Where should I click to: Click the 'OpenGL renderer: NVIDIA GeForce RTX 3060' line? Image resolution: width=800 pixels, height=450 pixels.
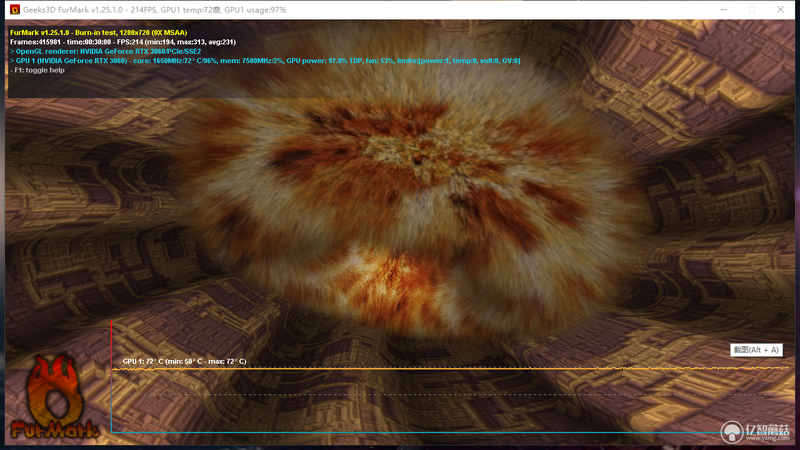(x=106, y=52)
